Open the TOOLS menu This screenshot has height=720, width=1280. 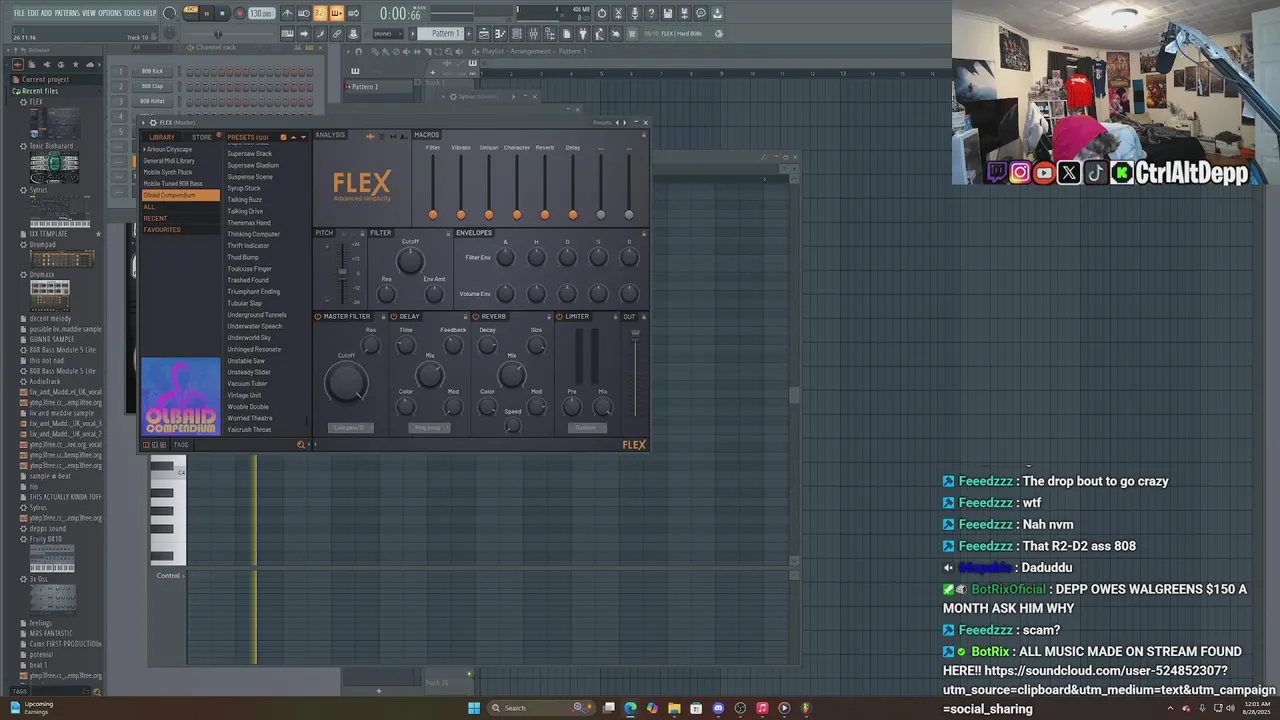pos(132,13)
